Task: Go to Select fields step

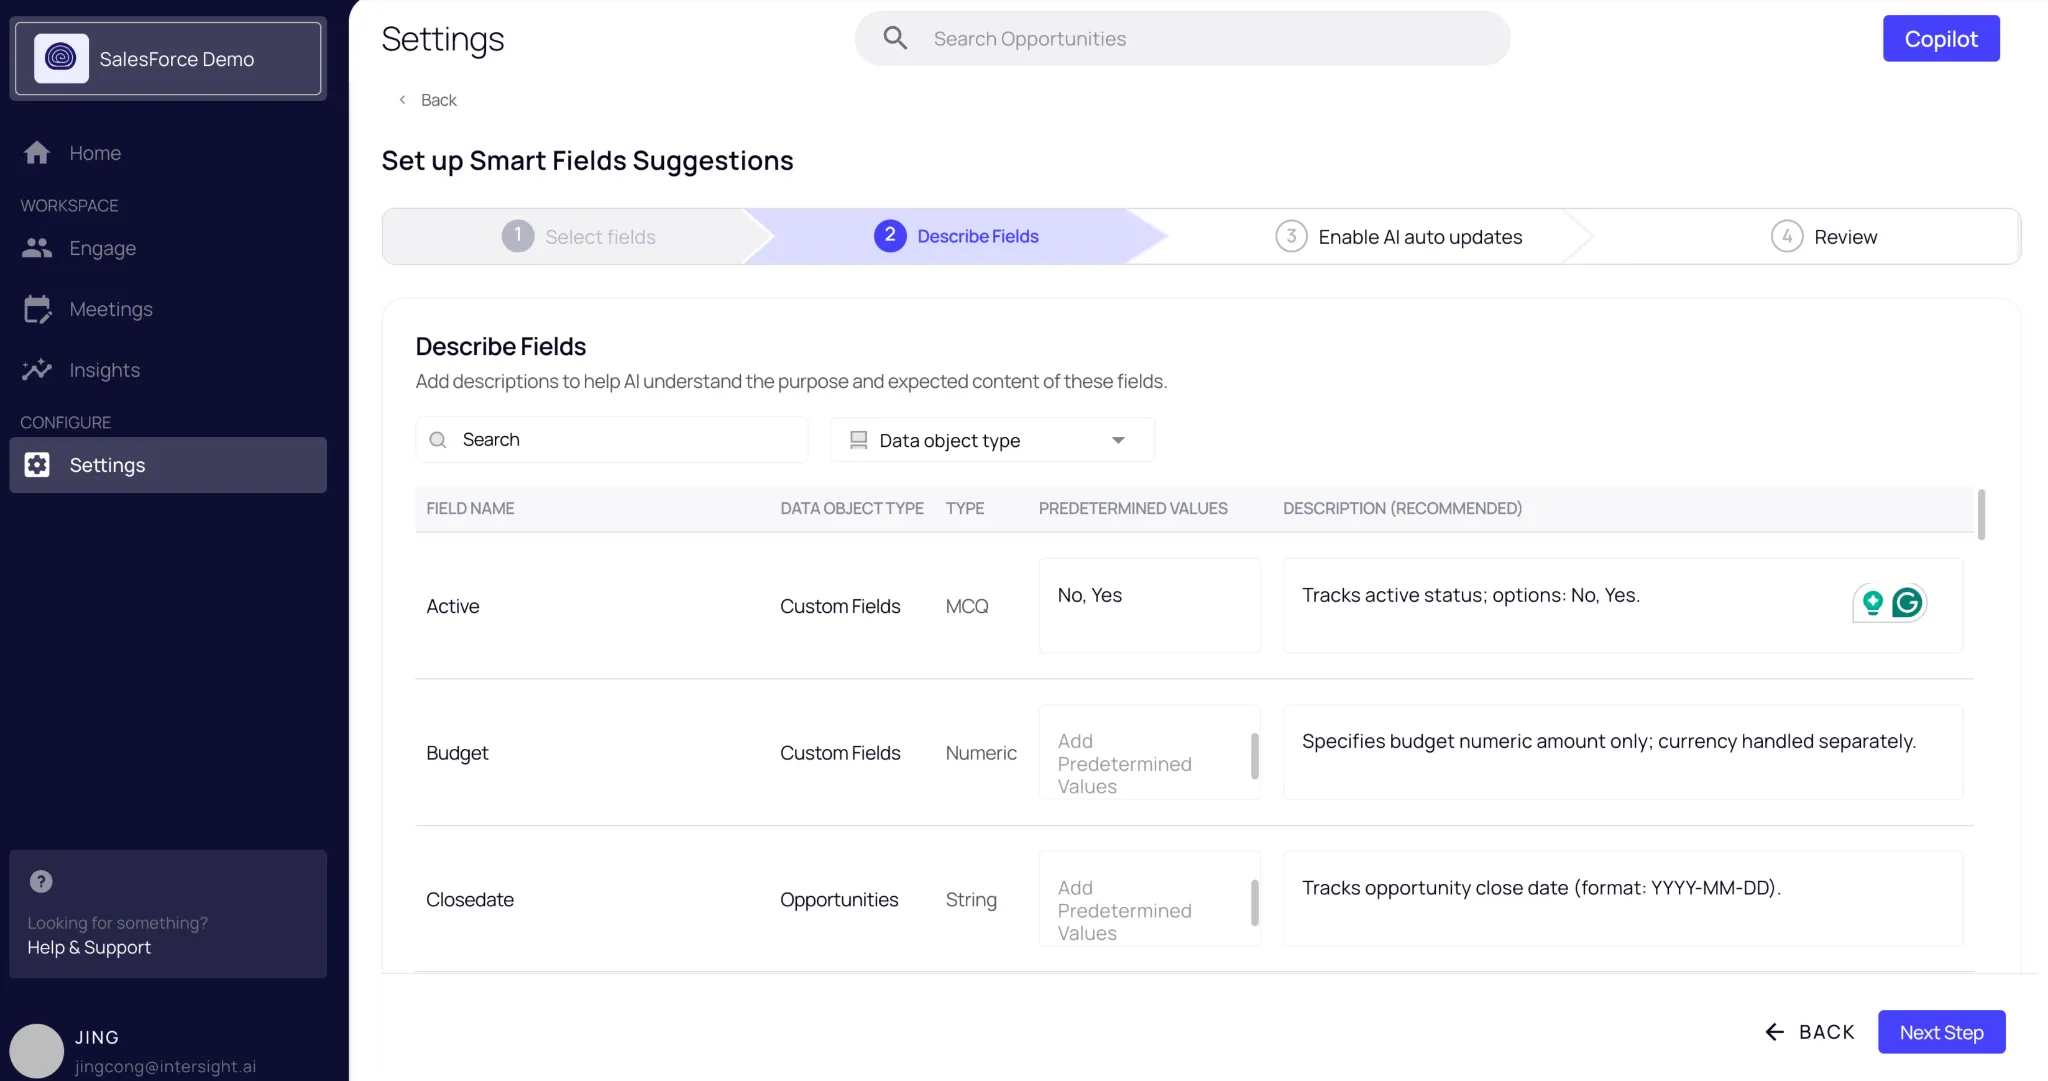Action: click(x=579, y=237)
